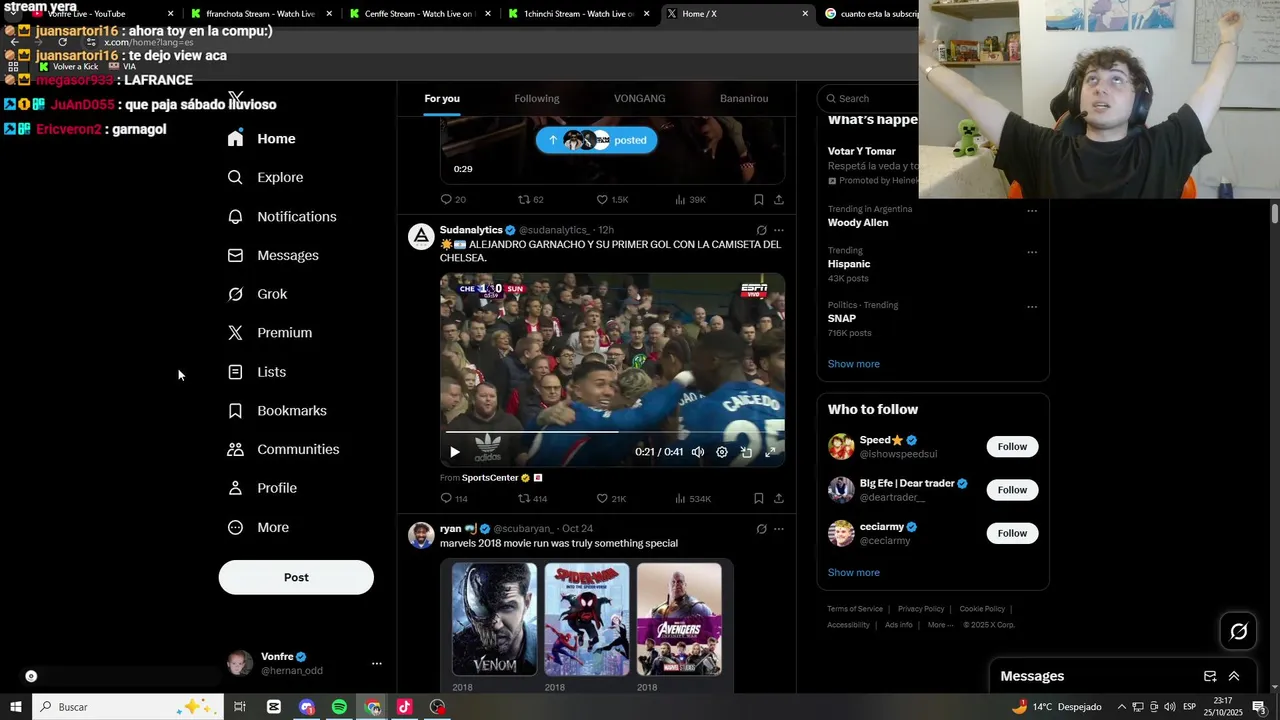This screenshot has width=1280, height=720.
Task: Compose new message in Messages drawer
Action: pos(1210,676)
